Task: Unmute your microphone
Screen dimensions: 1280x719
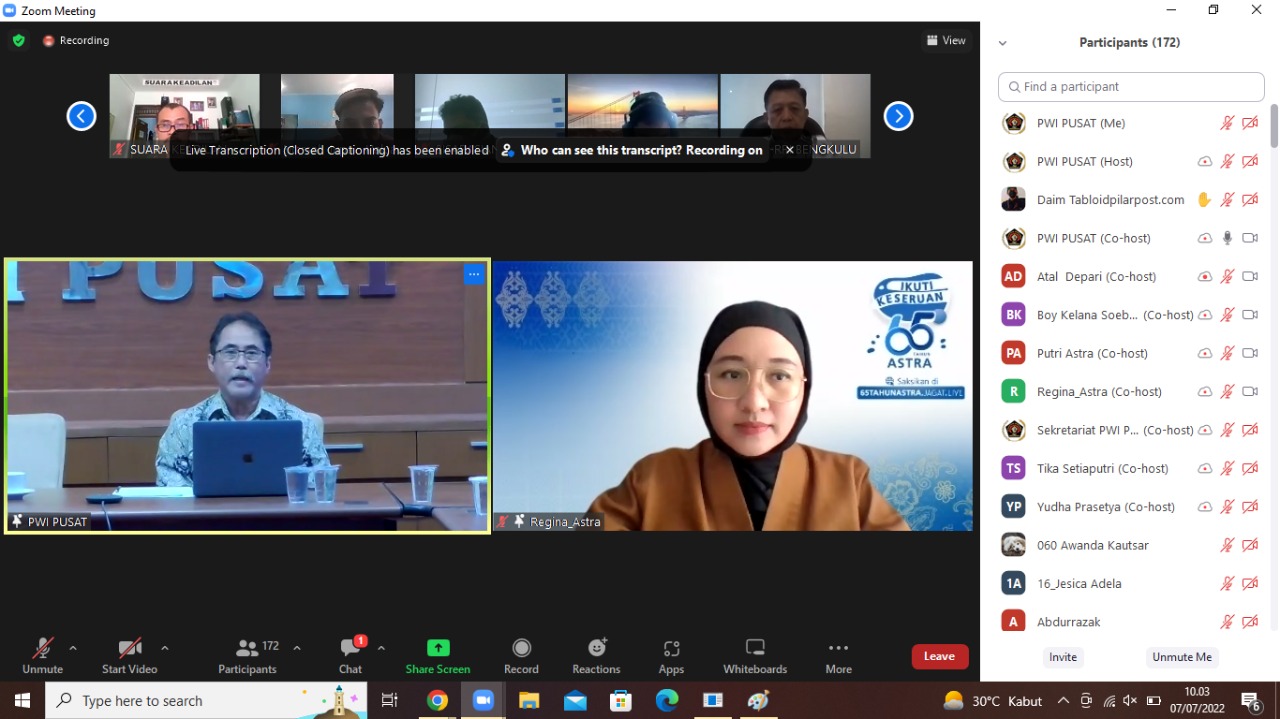Action: click(x=42, y=655)
